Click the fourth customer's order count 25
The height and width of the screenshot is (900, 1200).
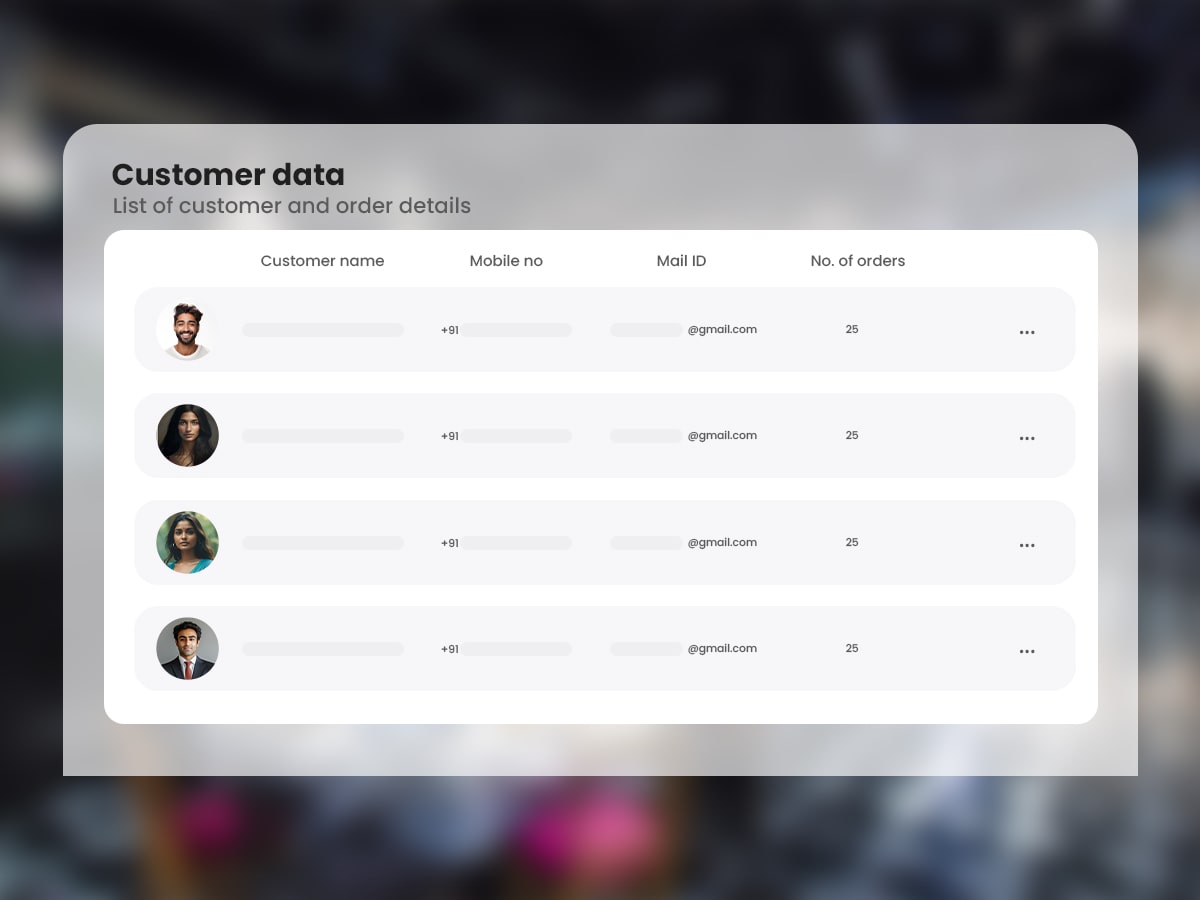(852, 648)
